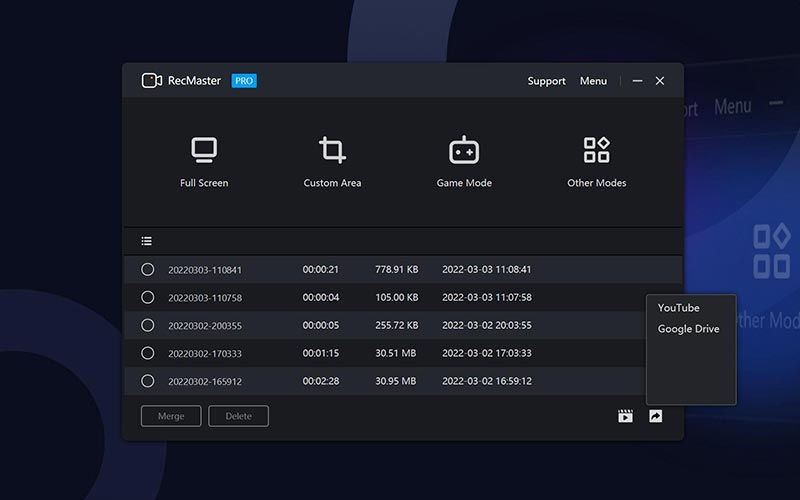
Task: Click file size 255.72 KB
Action: click(x=396, y=325)
